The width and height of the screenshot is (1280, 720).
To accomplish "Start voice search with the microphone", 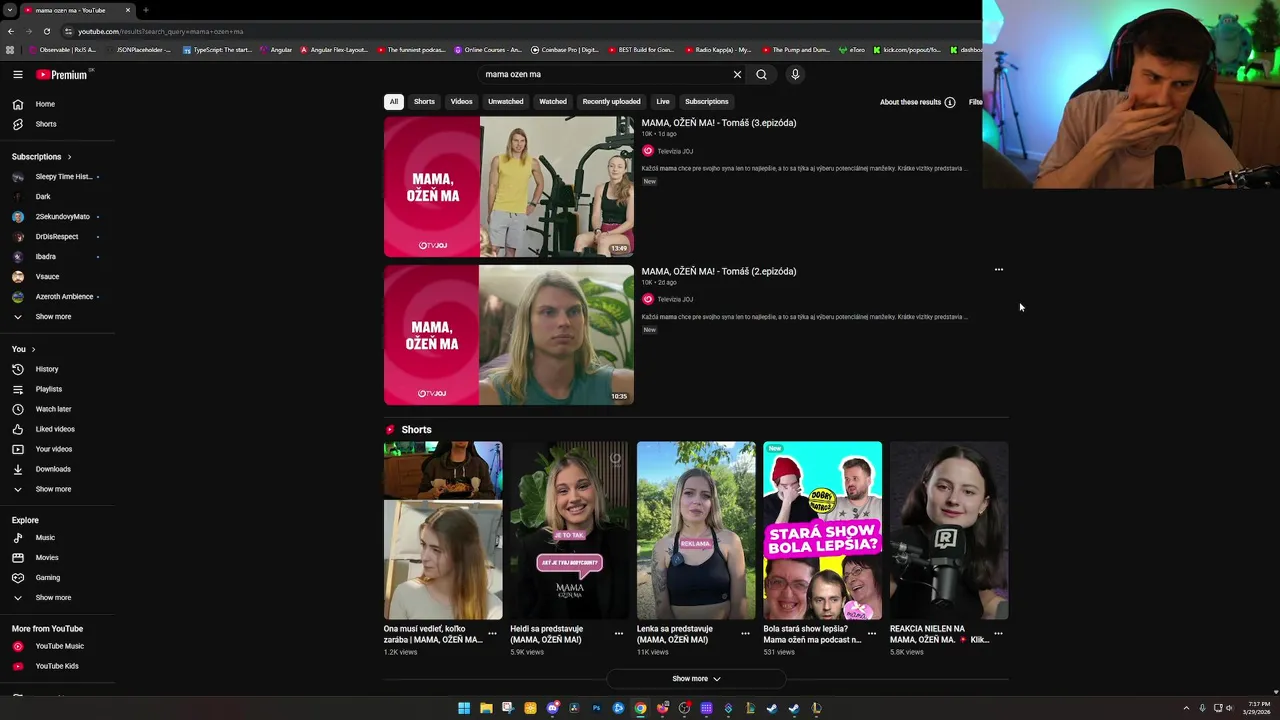I will tap(795, 74).
